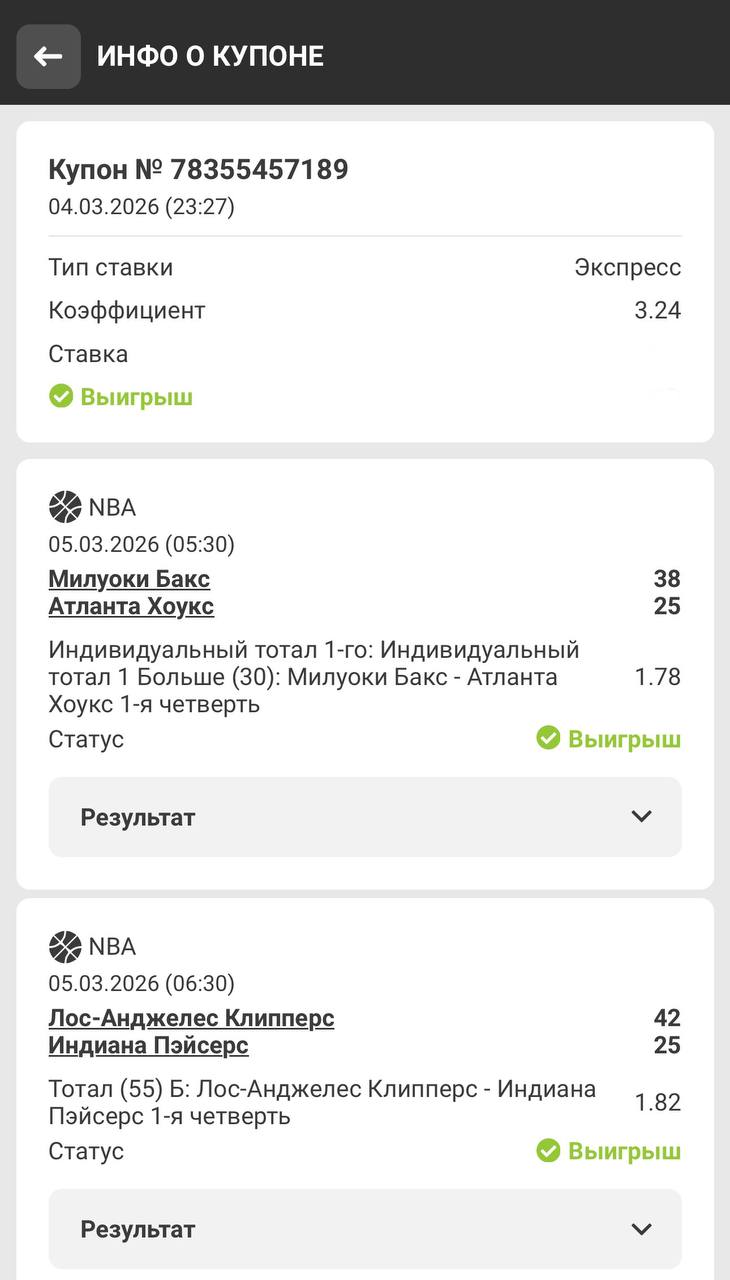Open the Атланта Хоукс team link
Screen dimensions: 730x1280
[x=131, y=606]
